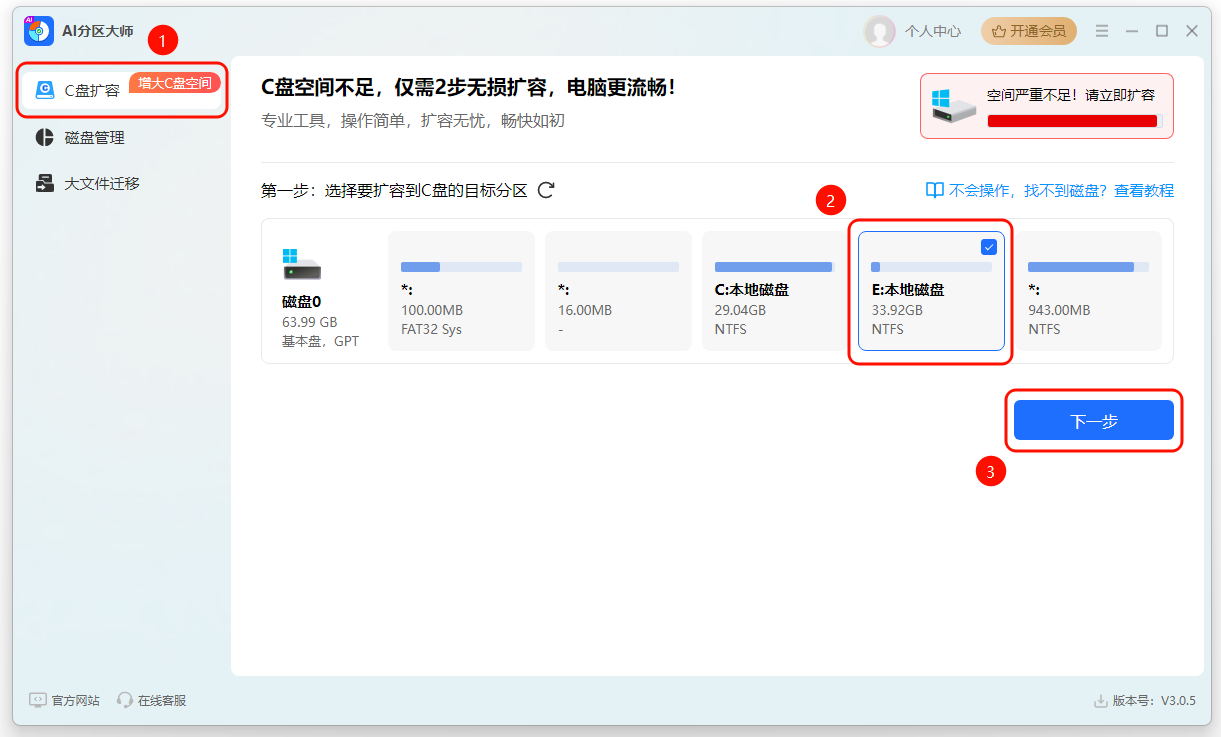The image size is (1221, 737).
Task: Select the 943.00MB NTFS partition card
Action: point(1088,291)
